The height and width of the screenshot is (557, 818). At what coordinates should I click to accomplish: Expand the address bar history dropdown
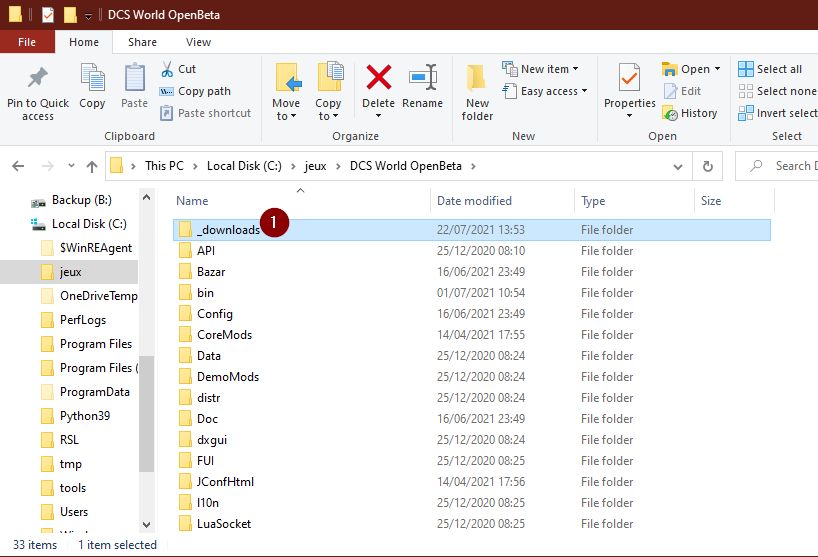pos(681,166)
